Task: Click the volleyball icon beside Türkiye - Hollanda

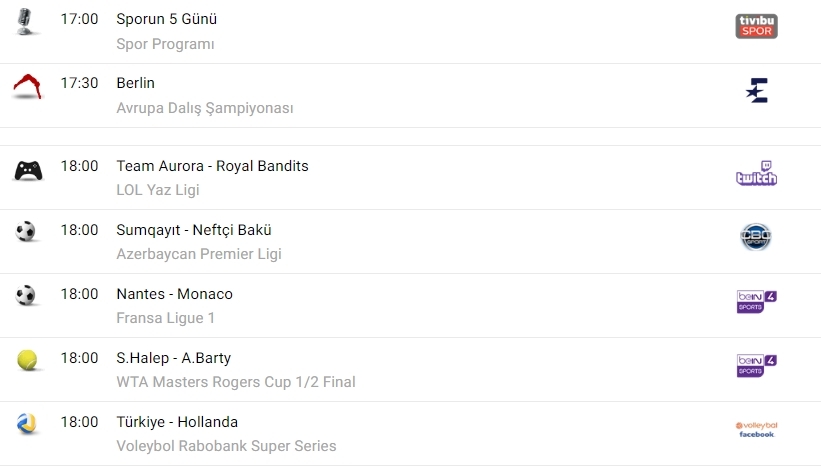Action: pyautogui.click(x=27, y=424)
